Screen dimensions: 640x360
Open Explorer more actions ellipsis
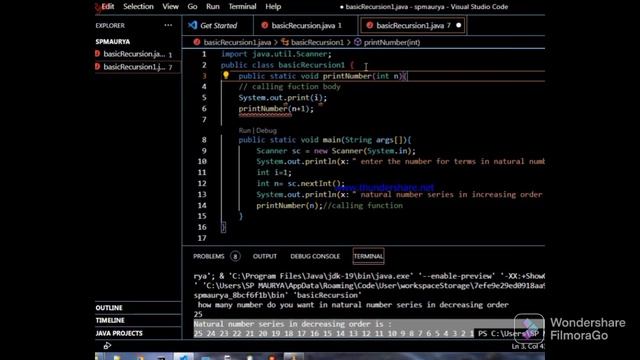168,25
